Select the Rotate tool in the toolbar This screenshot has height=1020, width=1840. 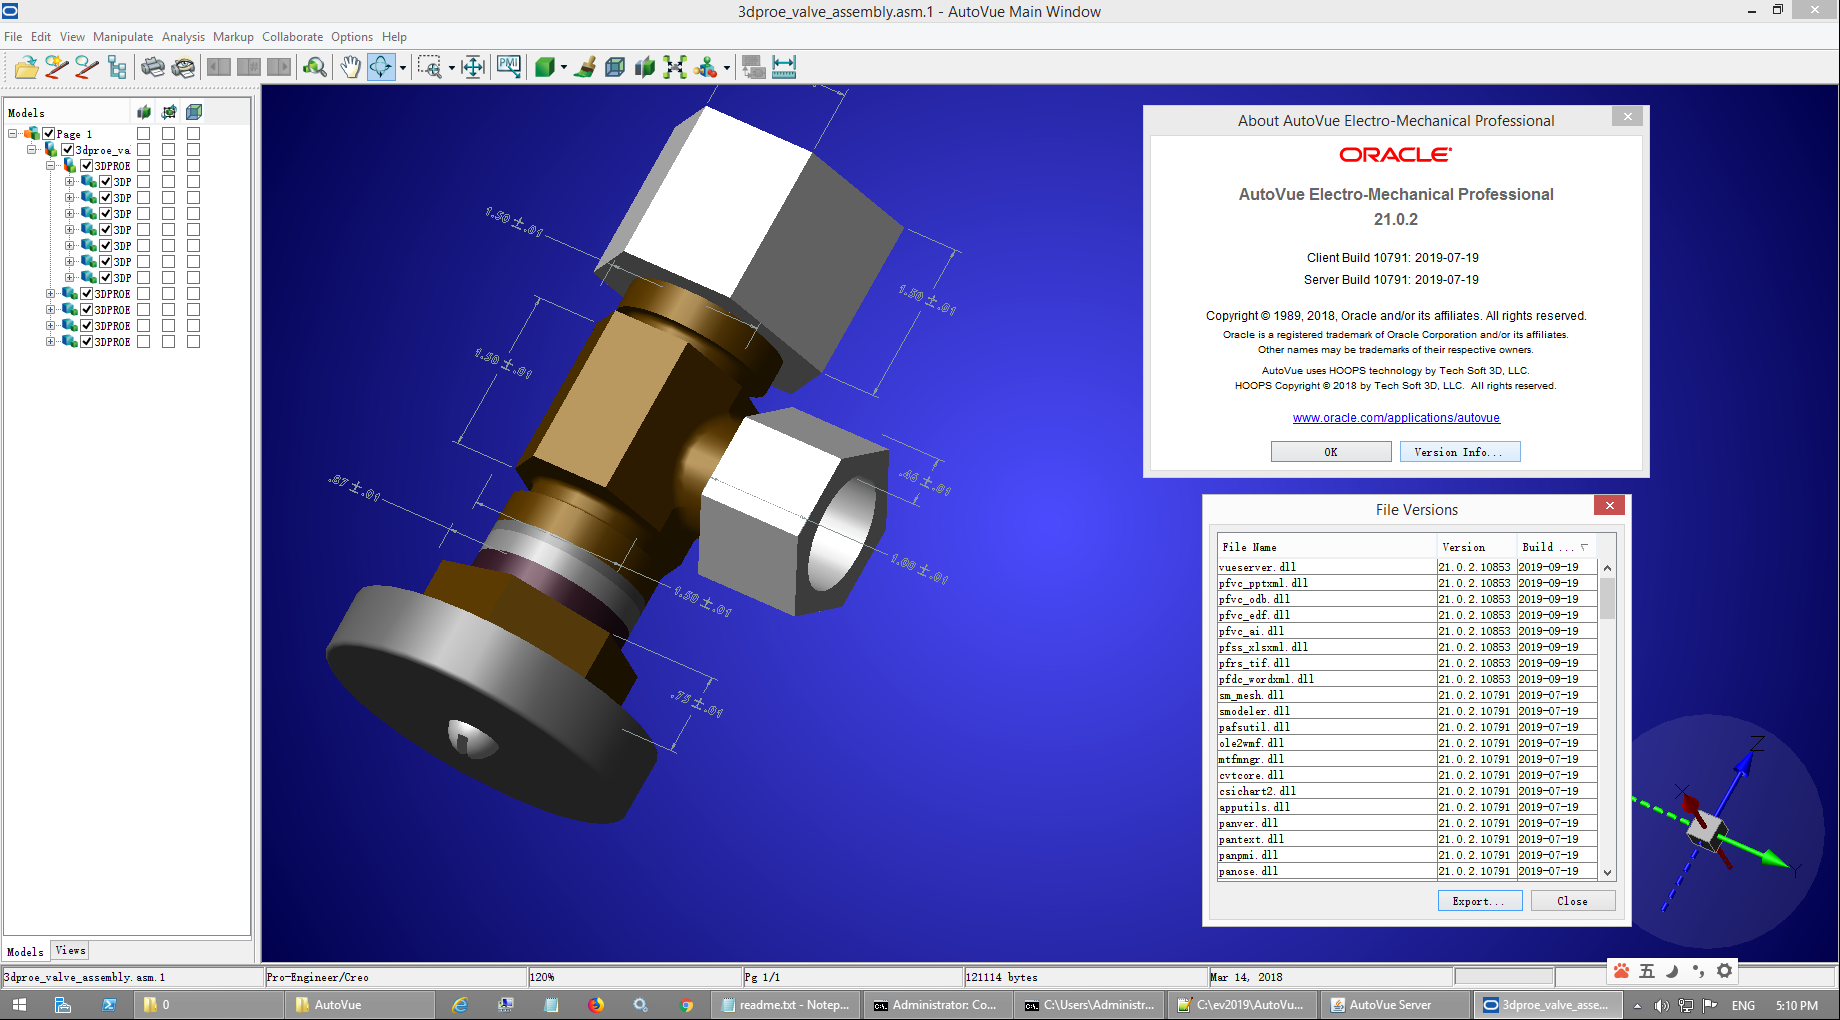381,67
